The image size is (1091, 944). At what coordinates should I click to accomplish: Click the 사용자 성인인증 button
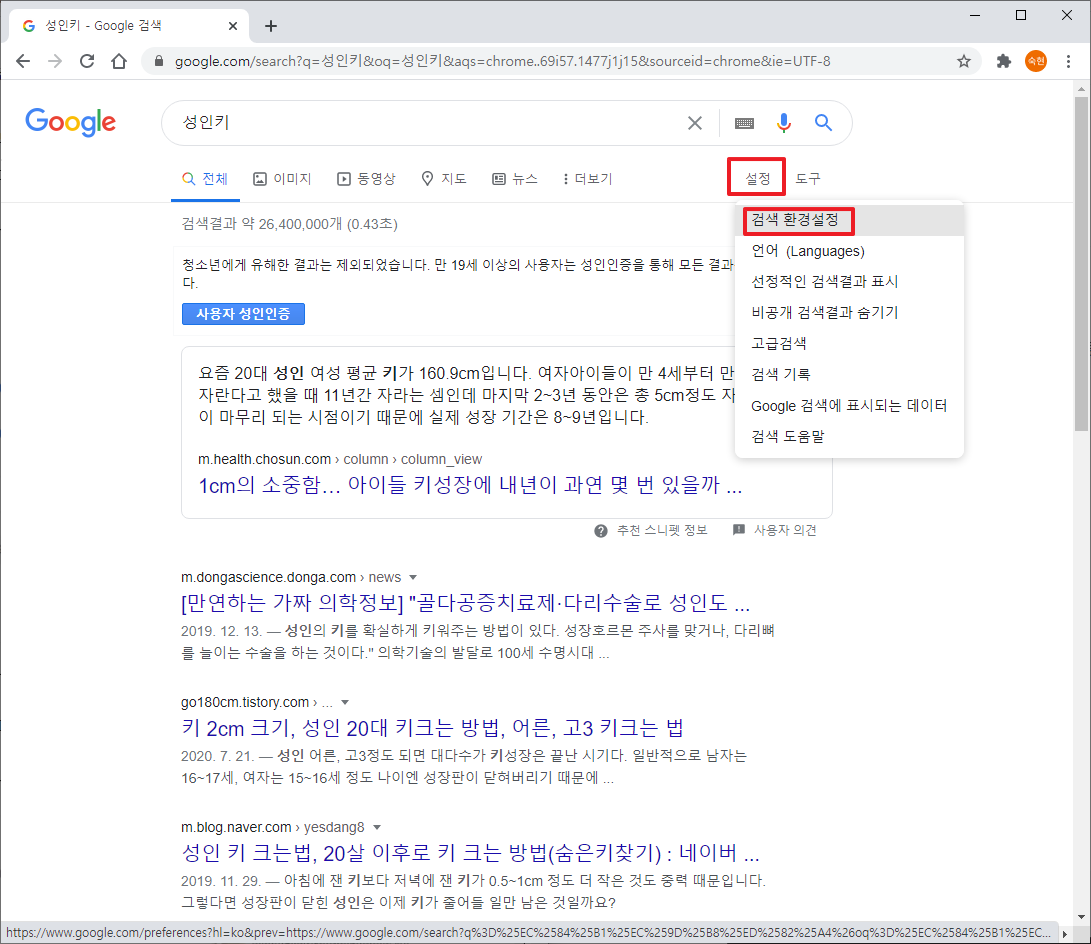(x=243, y=314)
